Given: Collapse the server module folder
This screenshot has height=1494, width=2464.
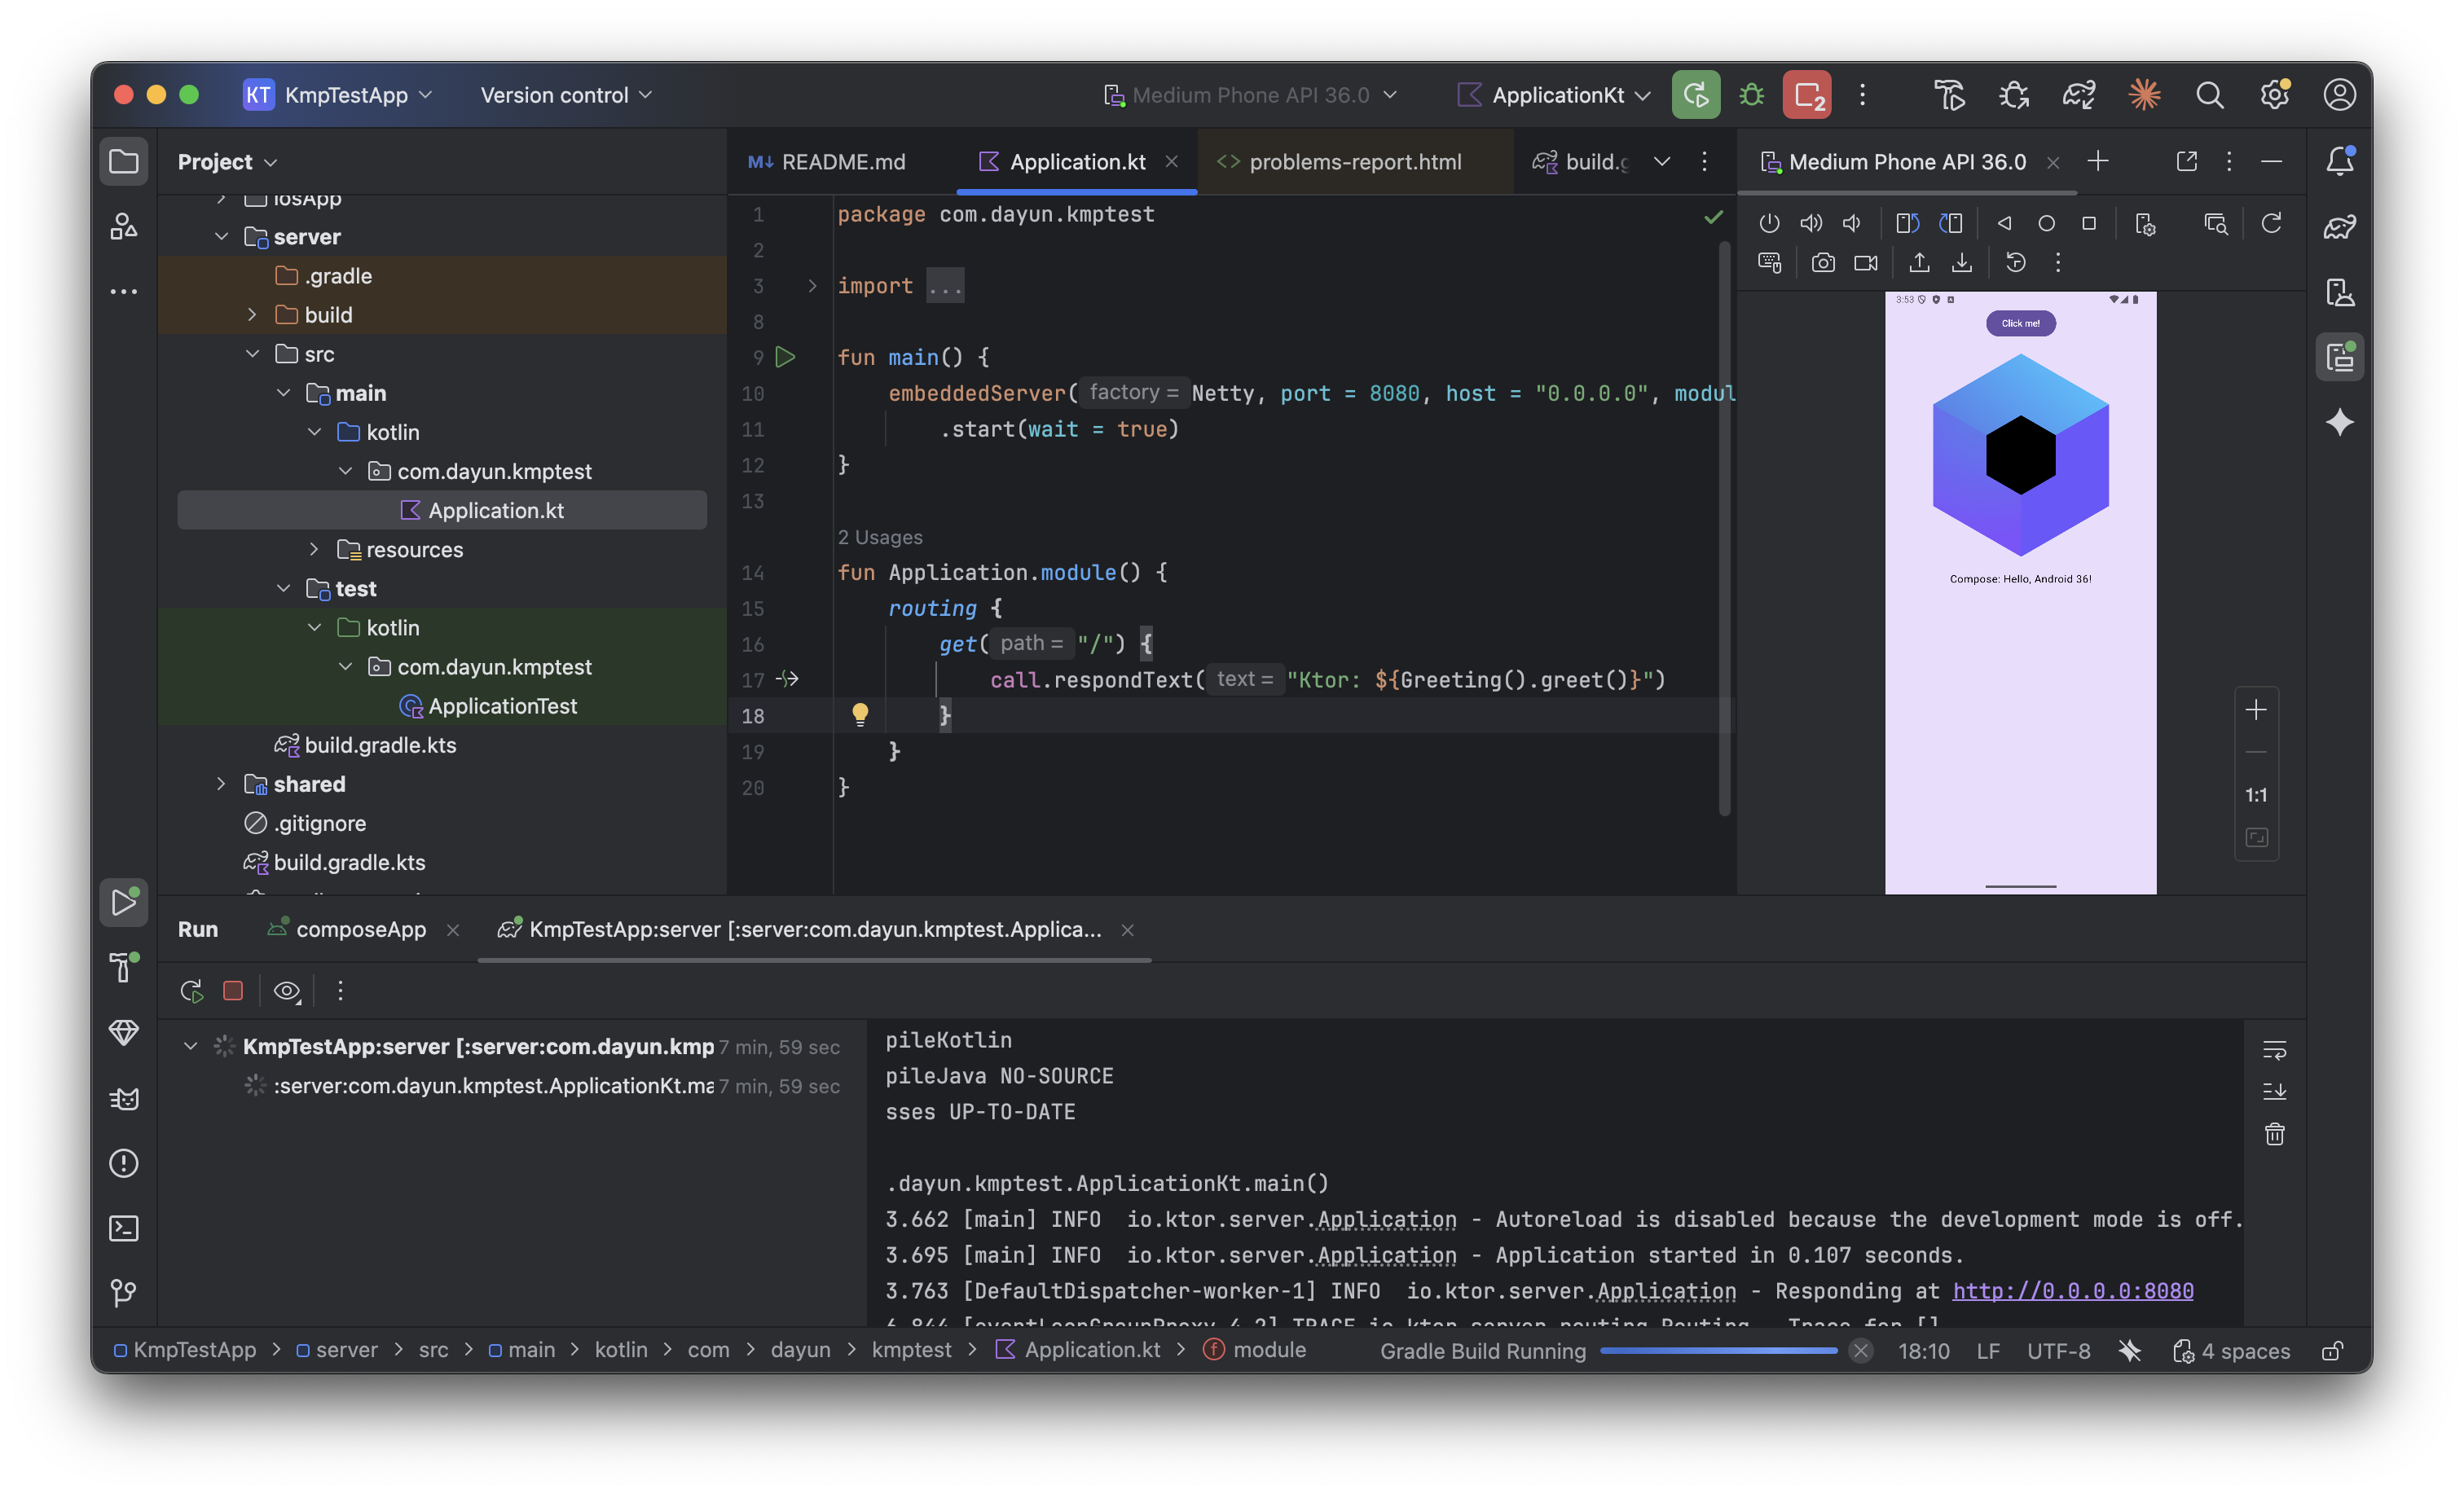Looking at the screenshot, I should click(x=221, y=237).
